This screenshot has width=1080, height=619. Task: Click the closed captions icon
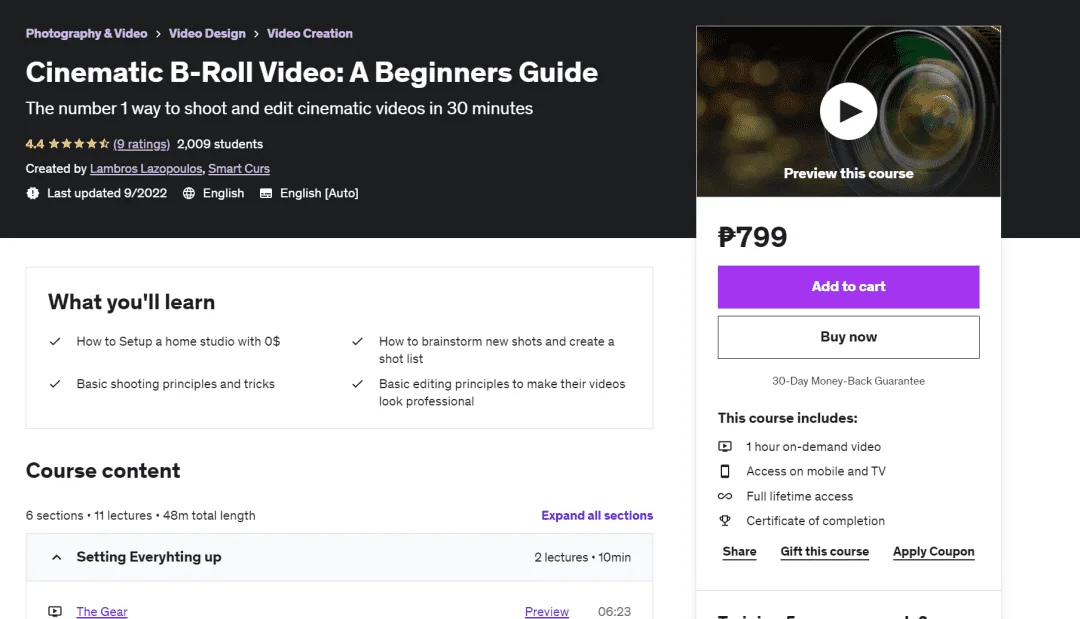[x=266, y=193]
